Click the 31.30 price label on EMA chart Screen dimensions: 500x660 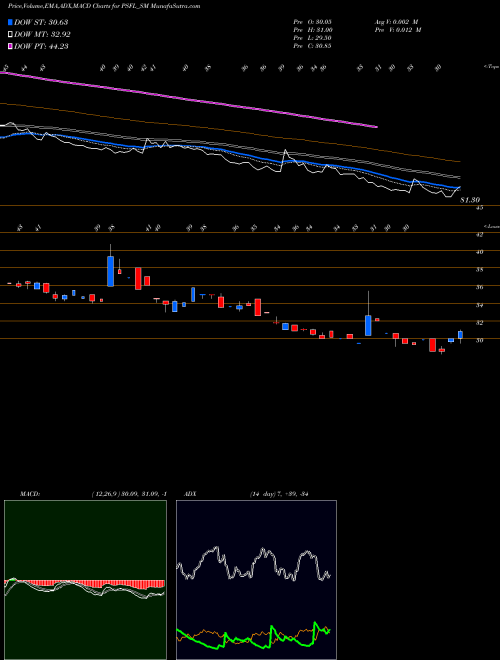point(470,200)
